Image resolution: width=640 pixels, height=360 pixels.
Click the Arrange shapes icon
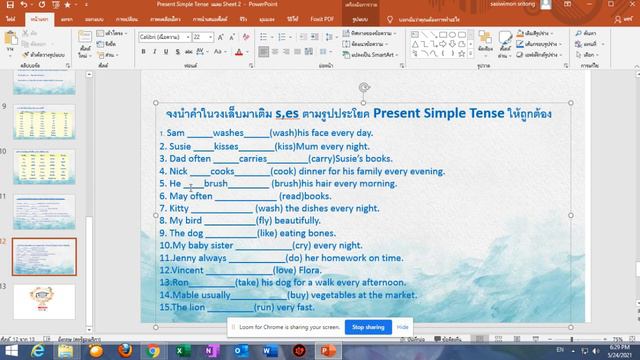[x=485, y=38]
